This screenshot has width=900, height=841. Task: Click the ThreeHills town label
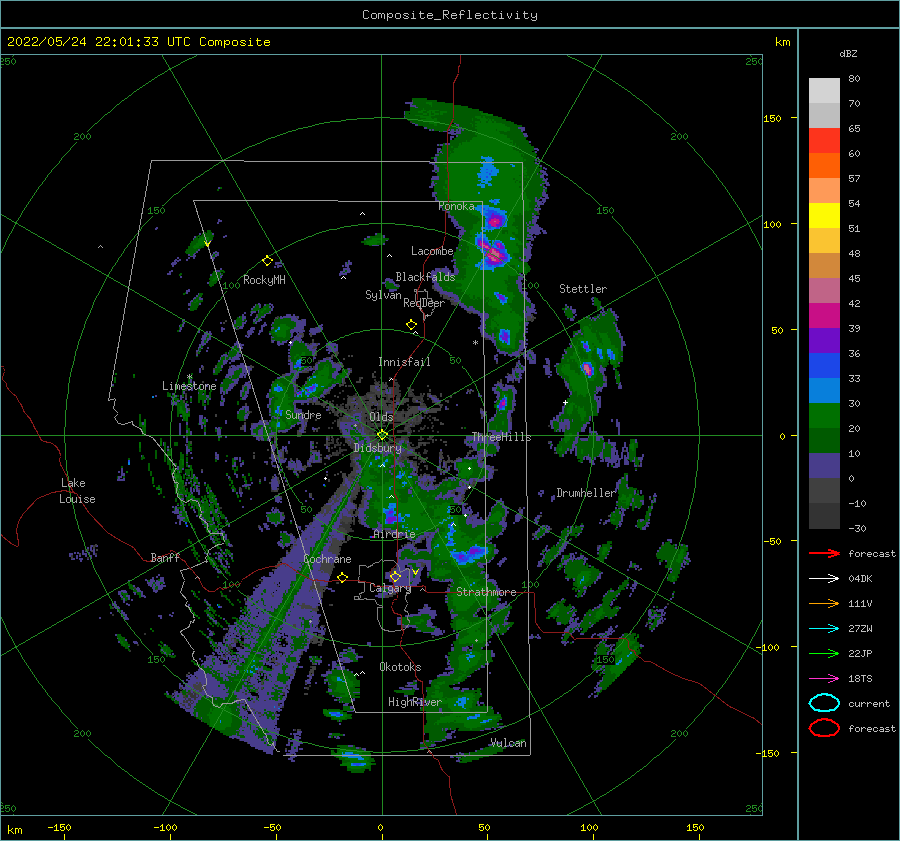(502, 437)
